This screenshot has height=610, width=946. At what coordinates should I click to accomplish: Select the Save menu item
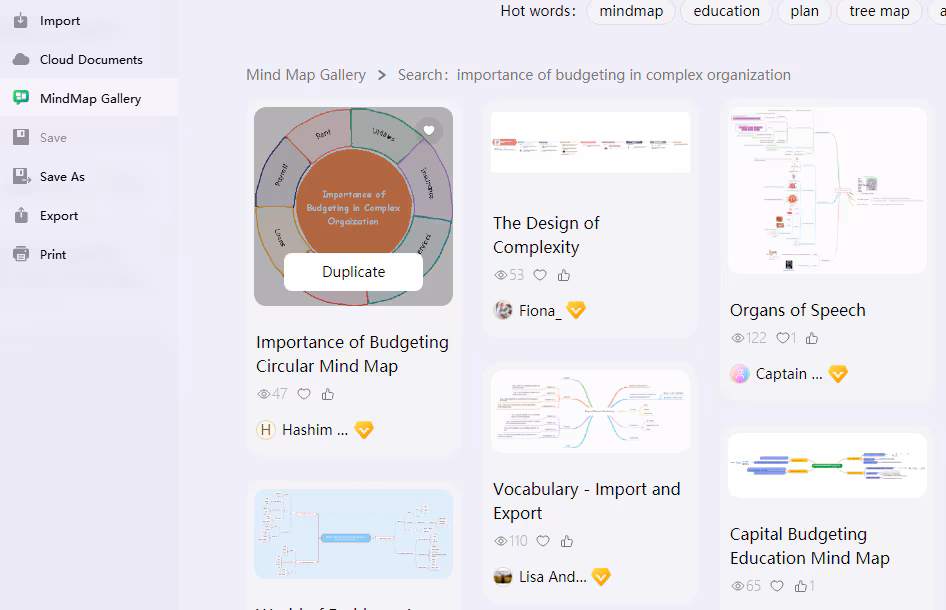53,138
